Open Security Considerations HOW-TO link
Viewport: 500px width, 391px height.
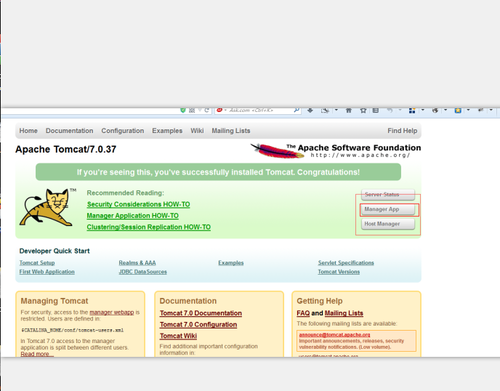[138, 204]
